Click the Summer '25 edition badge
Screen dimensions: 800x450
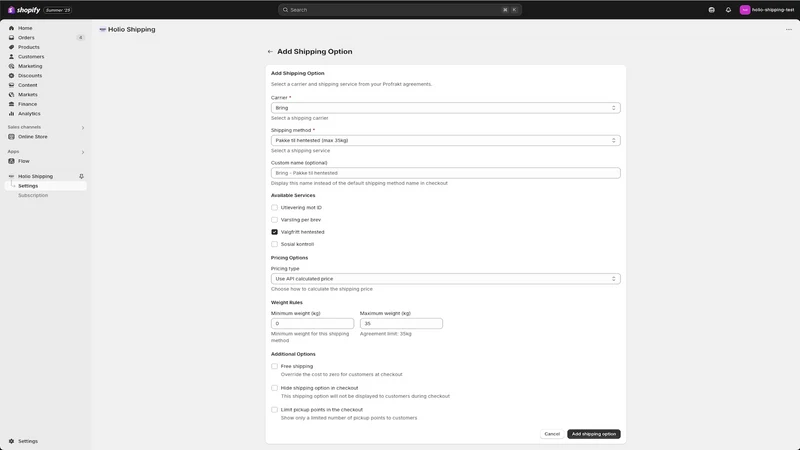click(58, 10)
